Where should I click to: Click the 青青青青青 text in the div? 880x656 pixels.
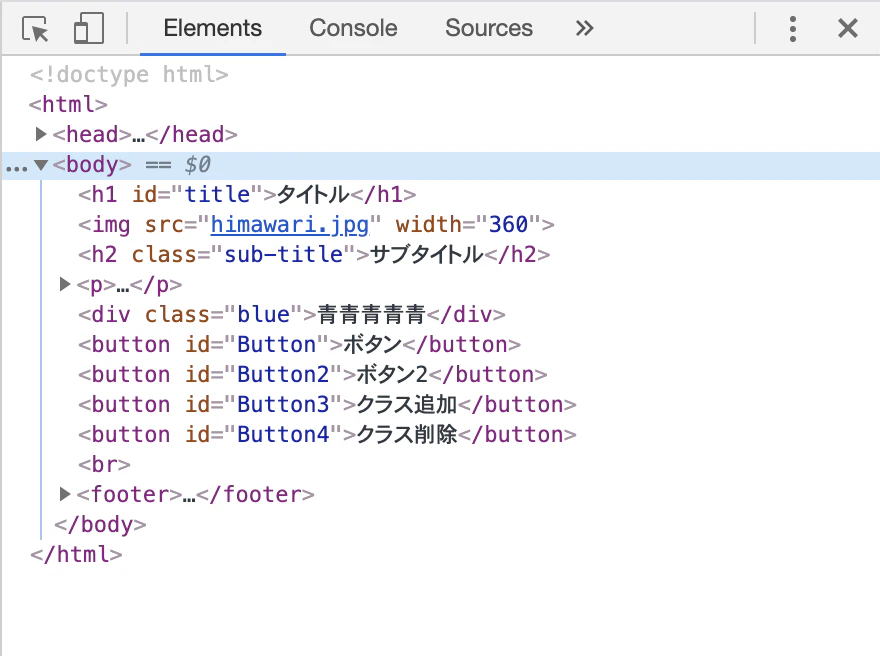point(372,314)
